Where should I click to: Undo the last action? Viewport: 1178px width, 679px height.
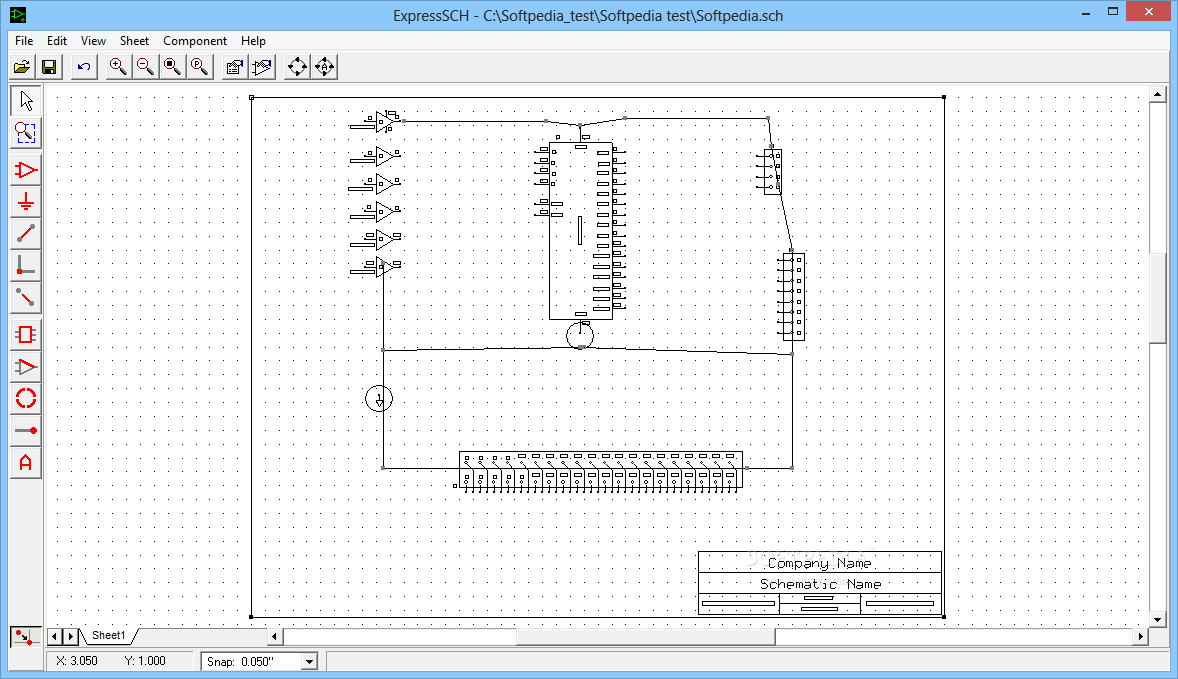[x=83, y=67]
